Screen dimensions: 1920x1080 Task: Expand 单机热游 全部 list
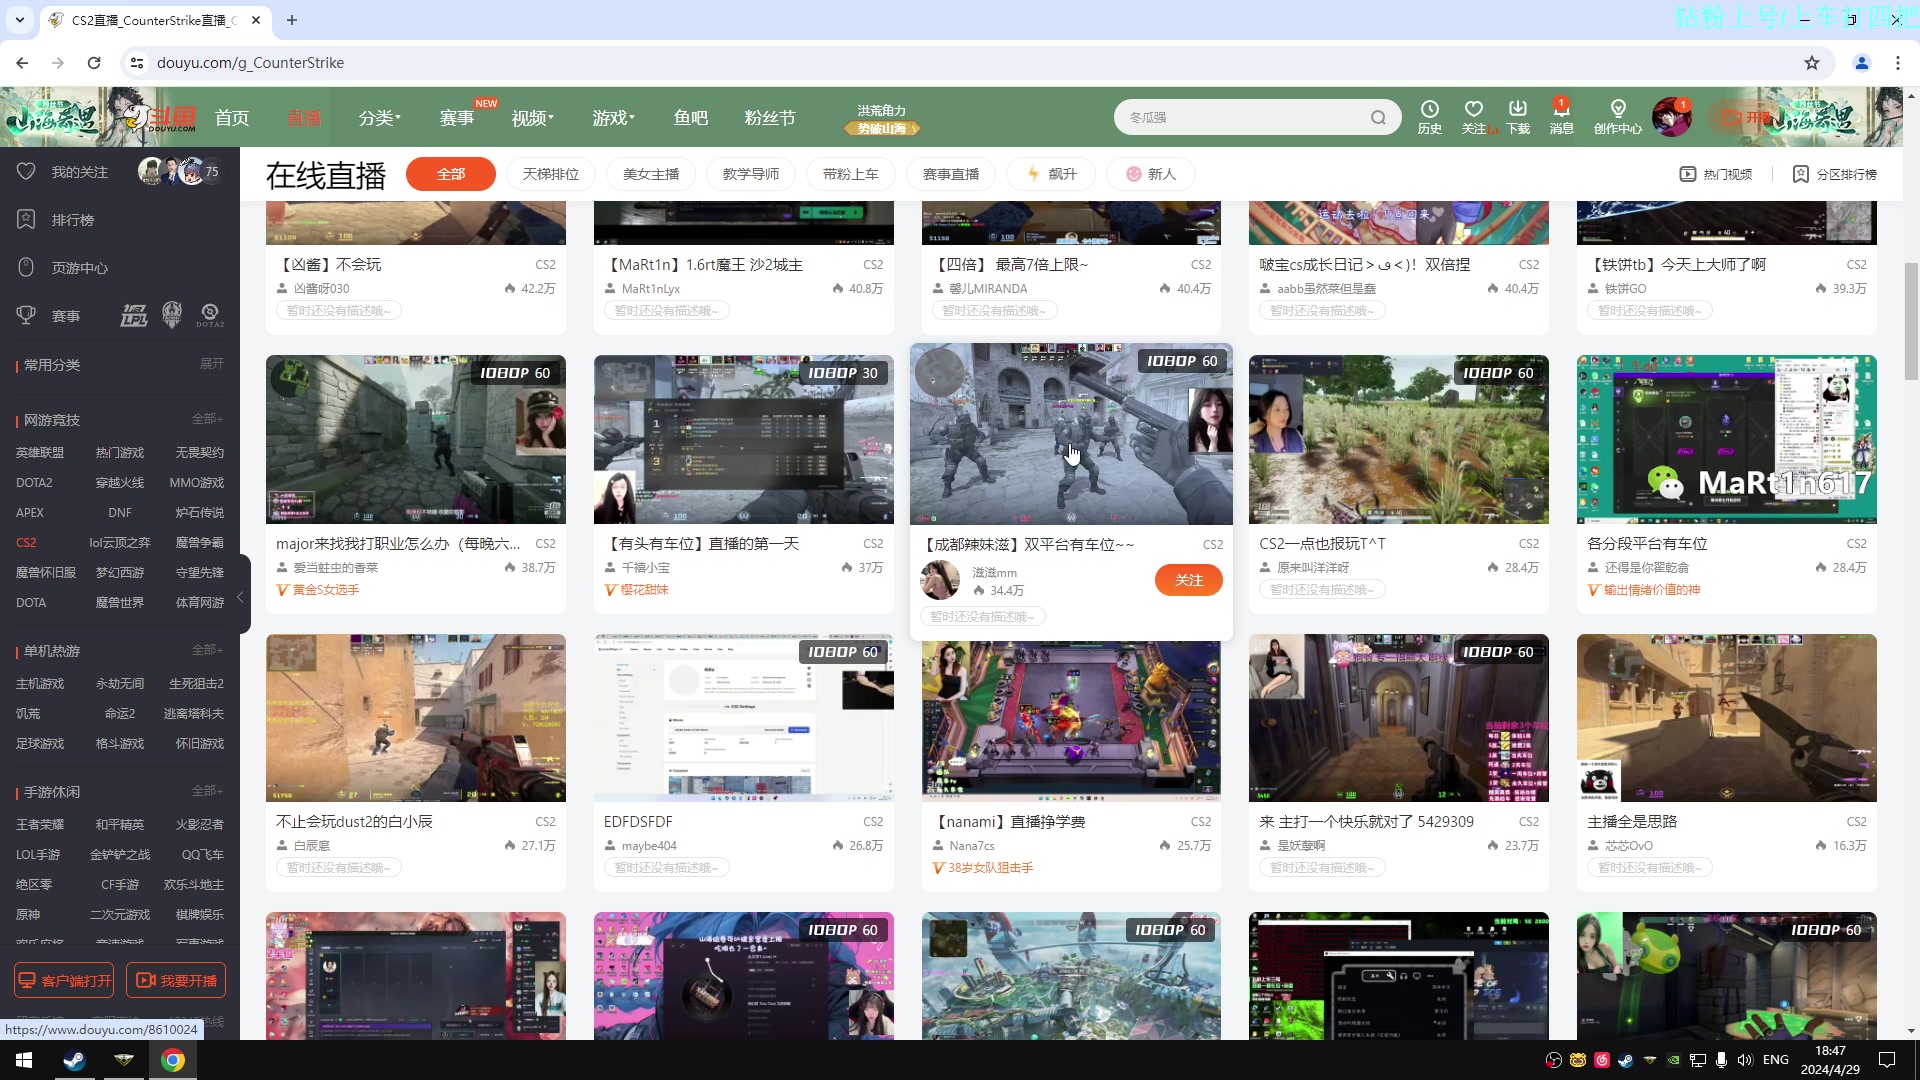[207, 650]
